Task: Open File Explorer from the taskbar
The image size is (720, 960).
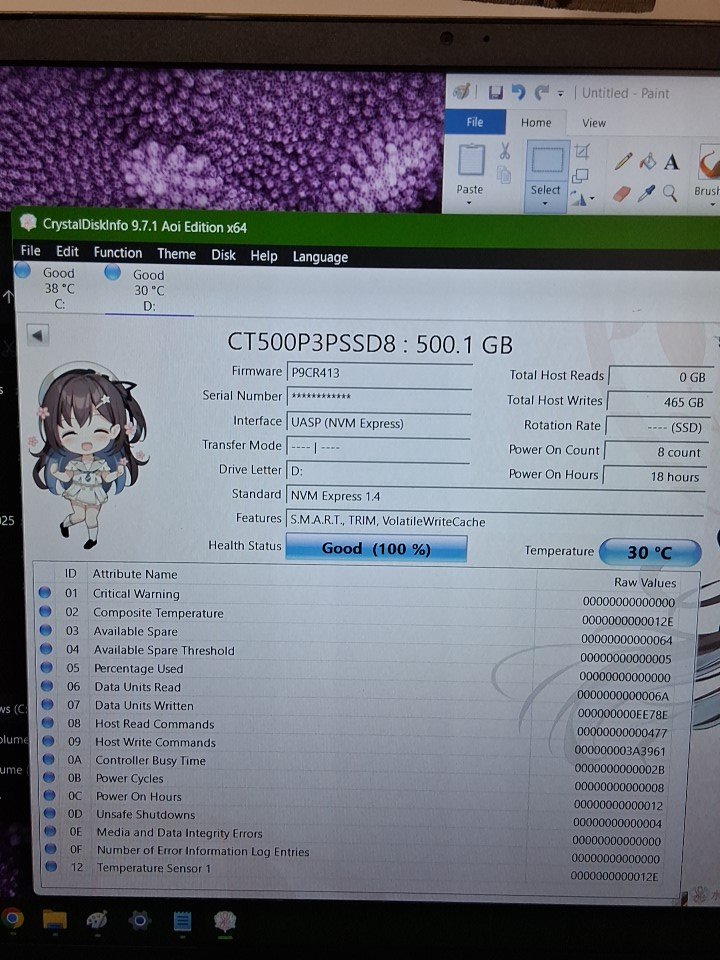Action: tap(54, 920)
